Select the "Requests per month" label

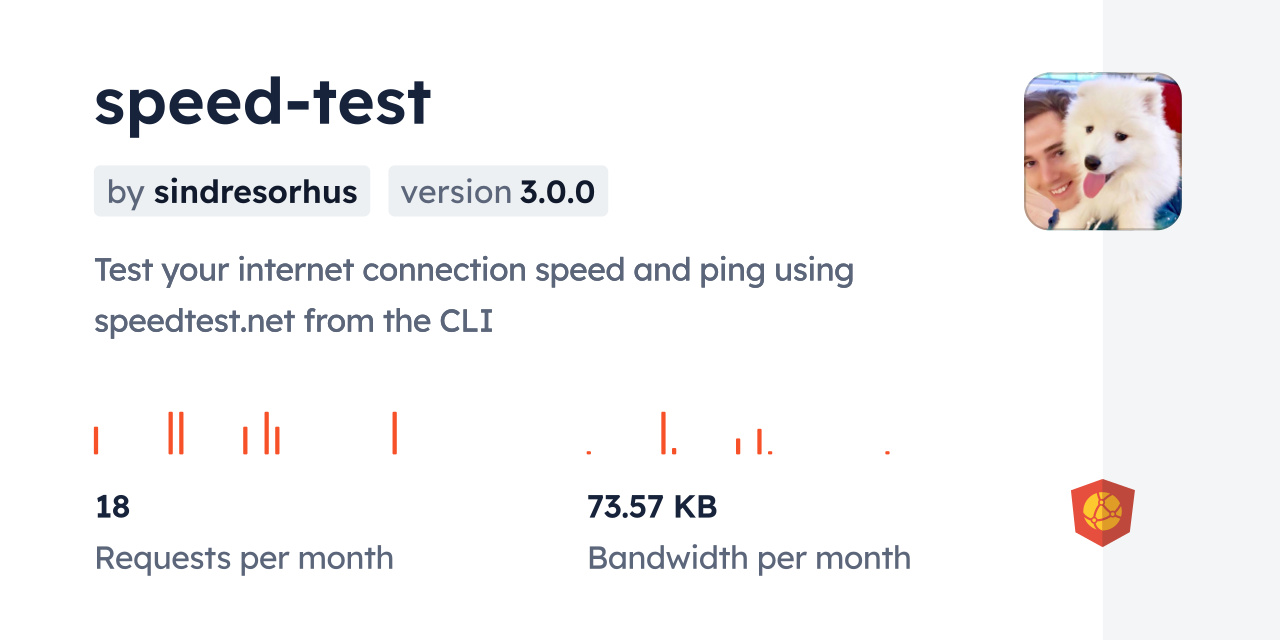click(x=244, y=558)
